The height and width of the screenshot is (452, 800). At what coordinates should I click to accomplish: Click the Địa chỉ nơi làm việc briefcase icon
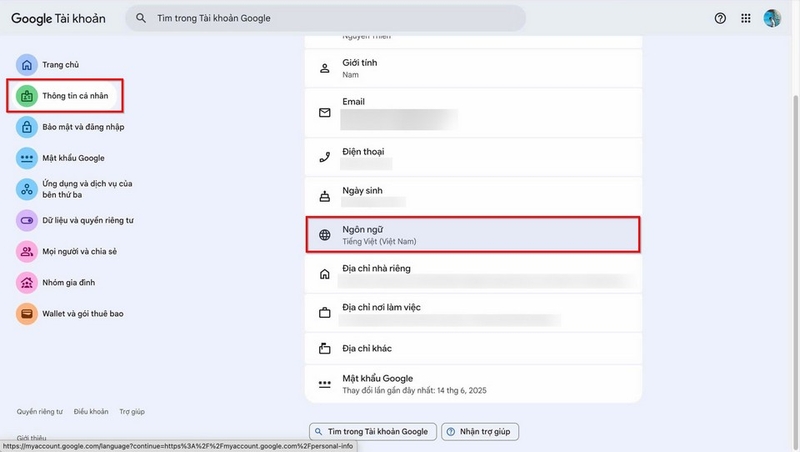click(x=324, y=313)
